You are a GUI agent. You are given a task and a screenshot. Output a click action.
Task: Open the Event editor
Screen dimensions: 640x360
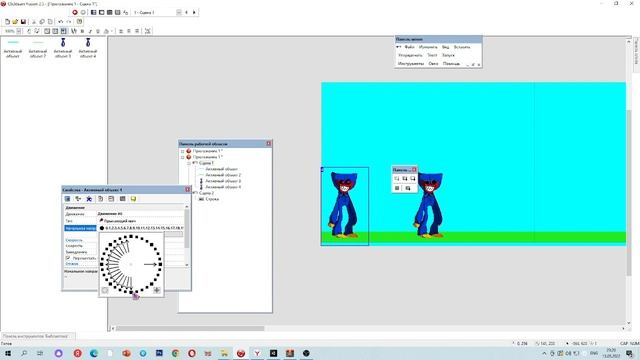[109, 12]
